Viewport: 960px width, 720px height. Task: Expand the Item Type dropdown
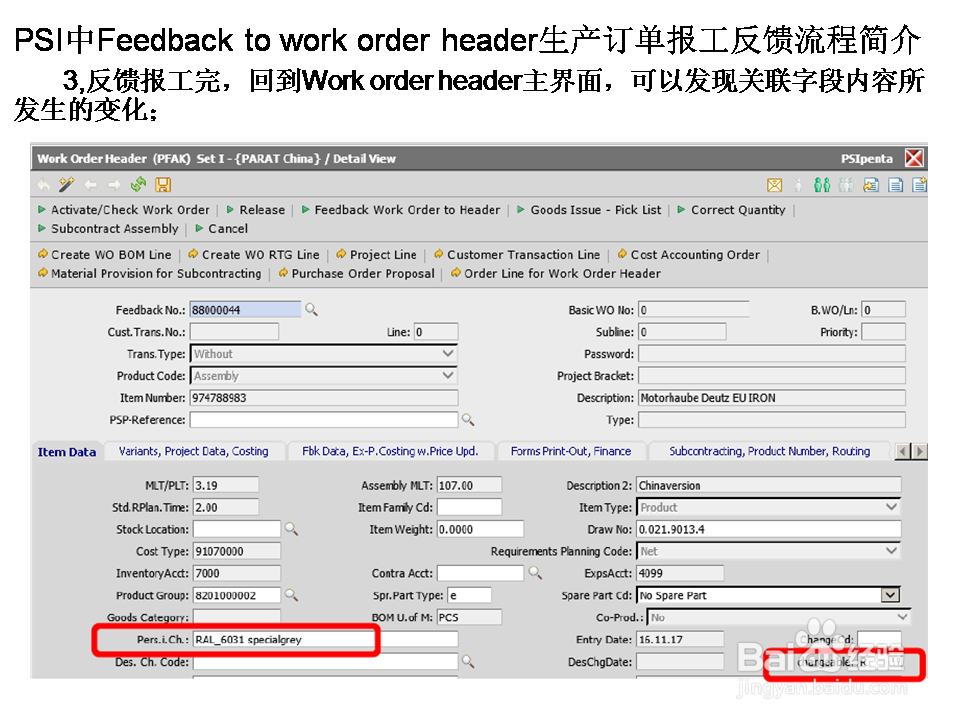click(x=891, y=507)
